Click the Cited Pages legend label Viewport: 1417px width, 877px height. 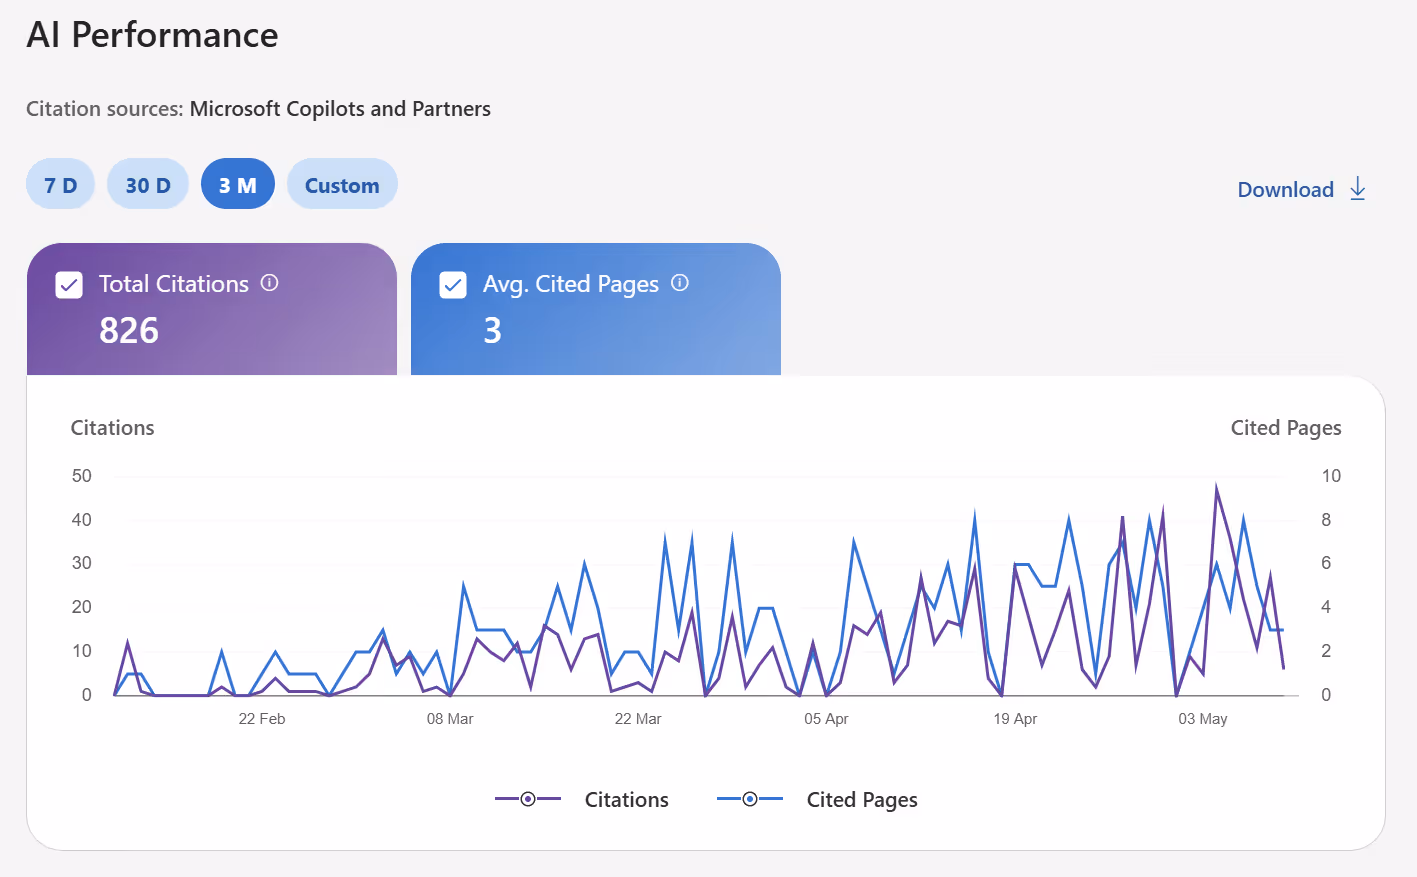(862, 800)
